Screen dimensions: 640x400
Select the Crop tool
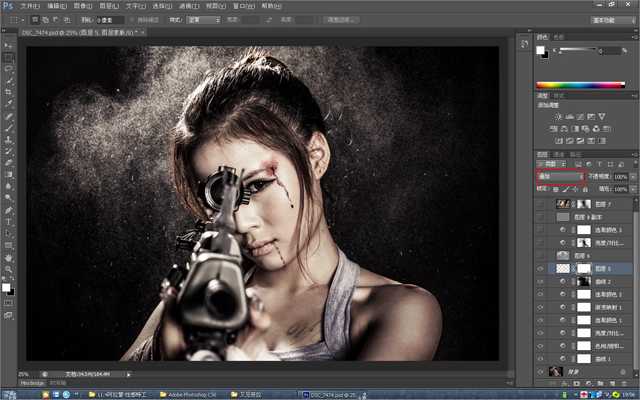click(x=9, y=91)
